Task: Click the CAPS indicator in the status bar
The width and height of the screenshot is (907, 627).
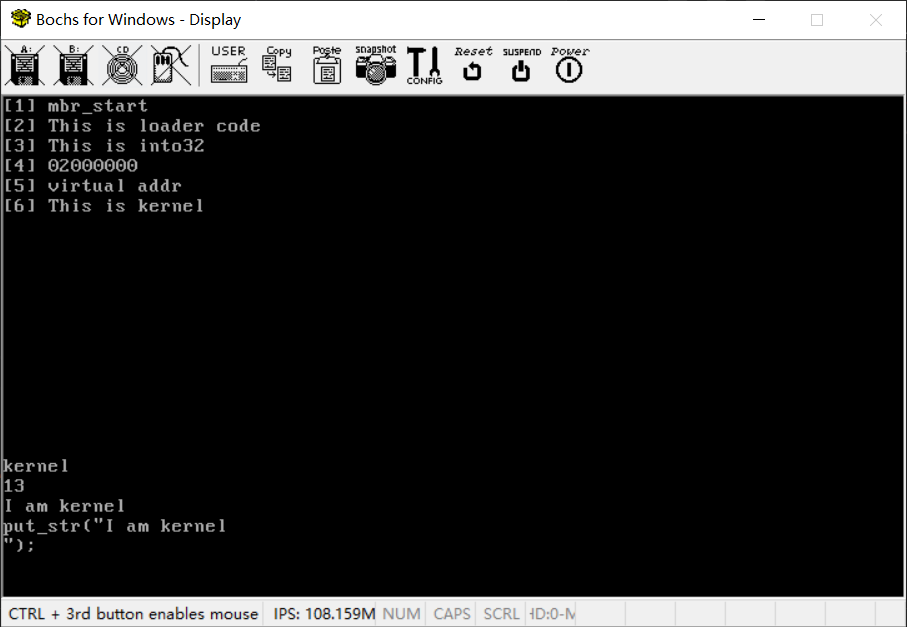Action: [452, 614]
